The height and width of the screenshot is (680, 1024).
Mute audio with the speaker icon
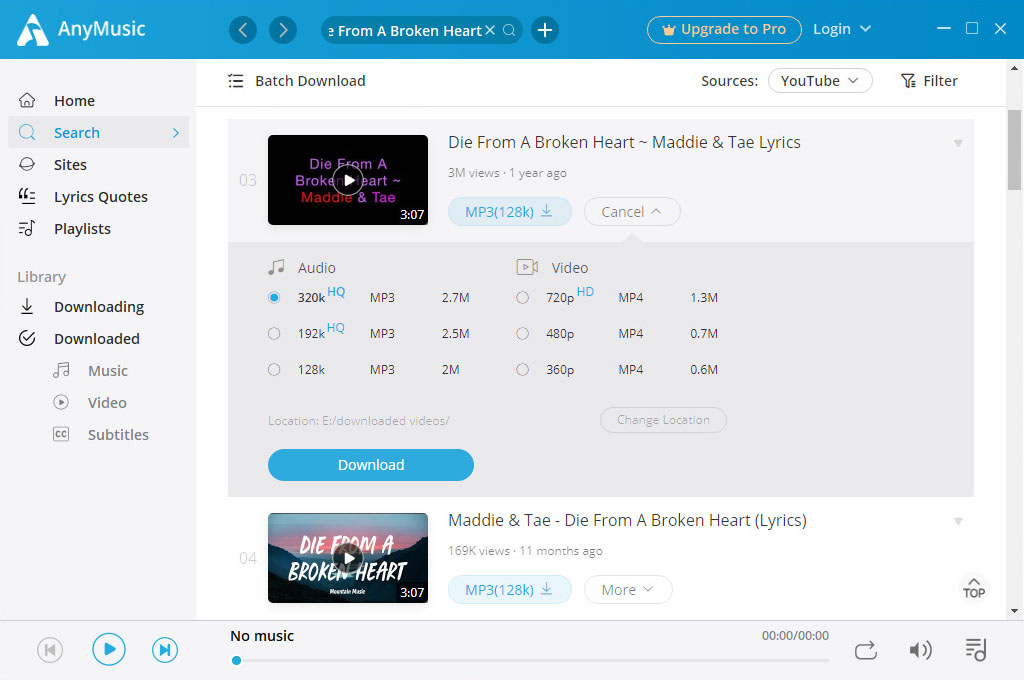pyautogui.click(x=920, y=650)
